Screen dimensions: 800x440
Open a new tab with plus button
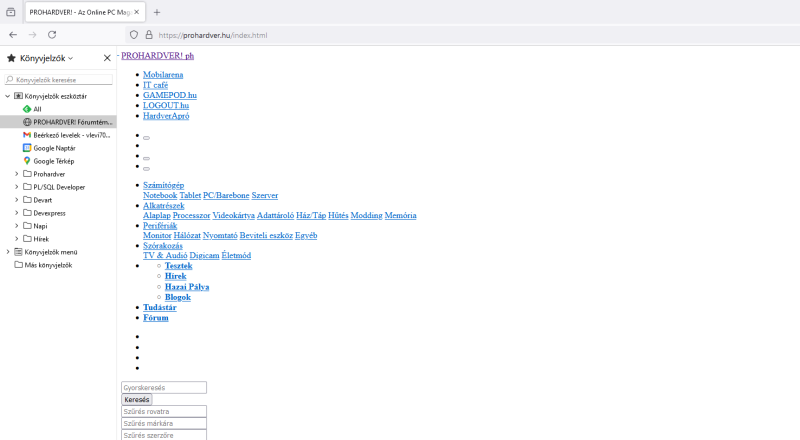coord(157,12)
